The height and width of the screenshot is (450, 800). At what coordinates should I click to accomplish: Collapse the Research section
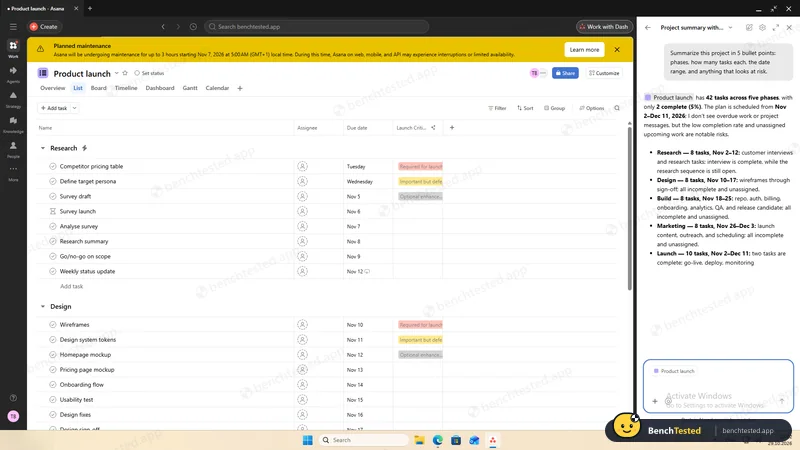click(43, 148)
